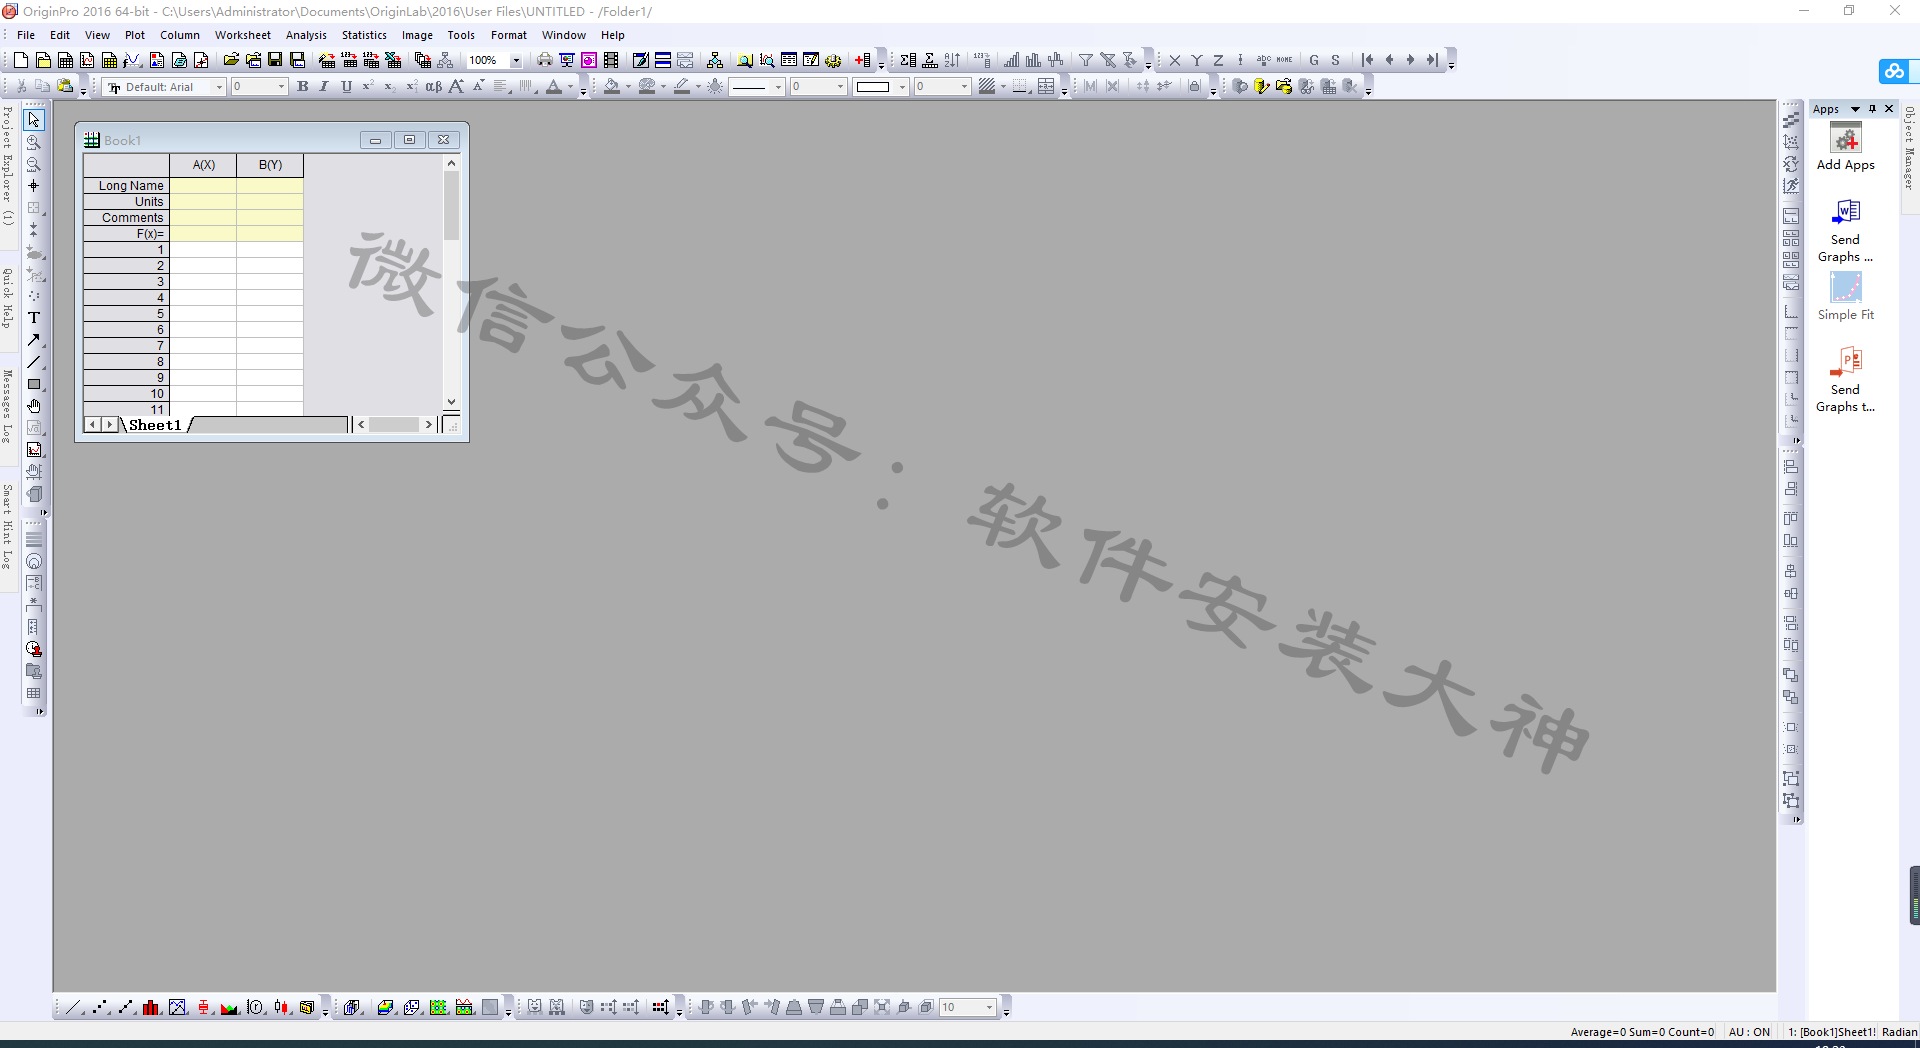Click the New Workbook icon
This screenshot has height=1048, width=1920.
click(x=65, y=60)
